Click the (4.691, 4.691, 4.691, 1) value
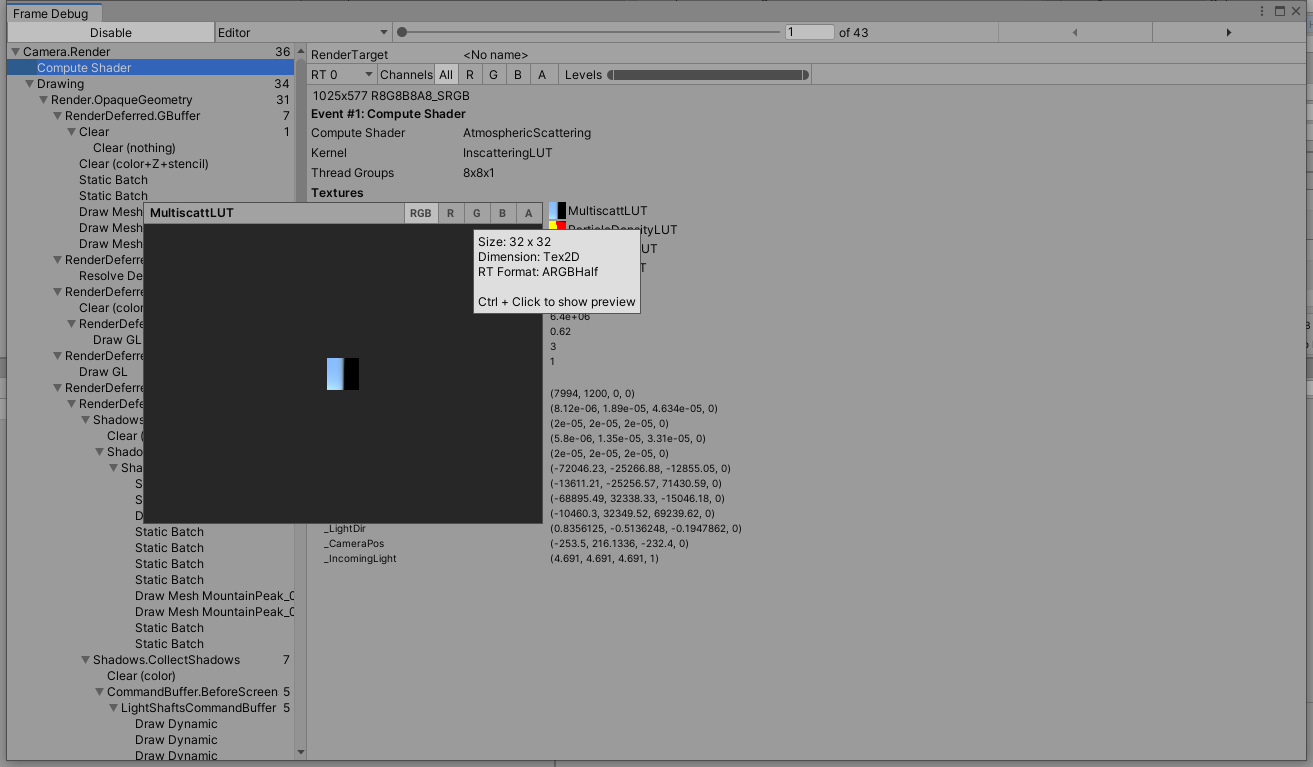 604,559
